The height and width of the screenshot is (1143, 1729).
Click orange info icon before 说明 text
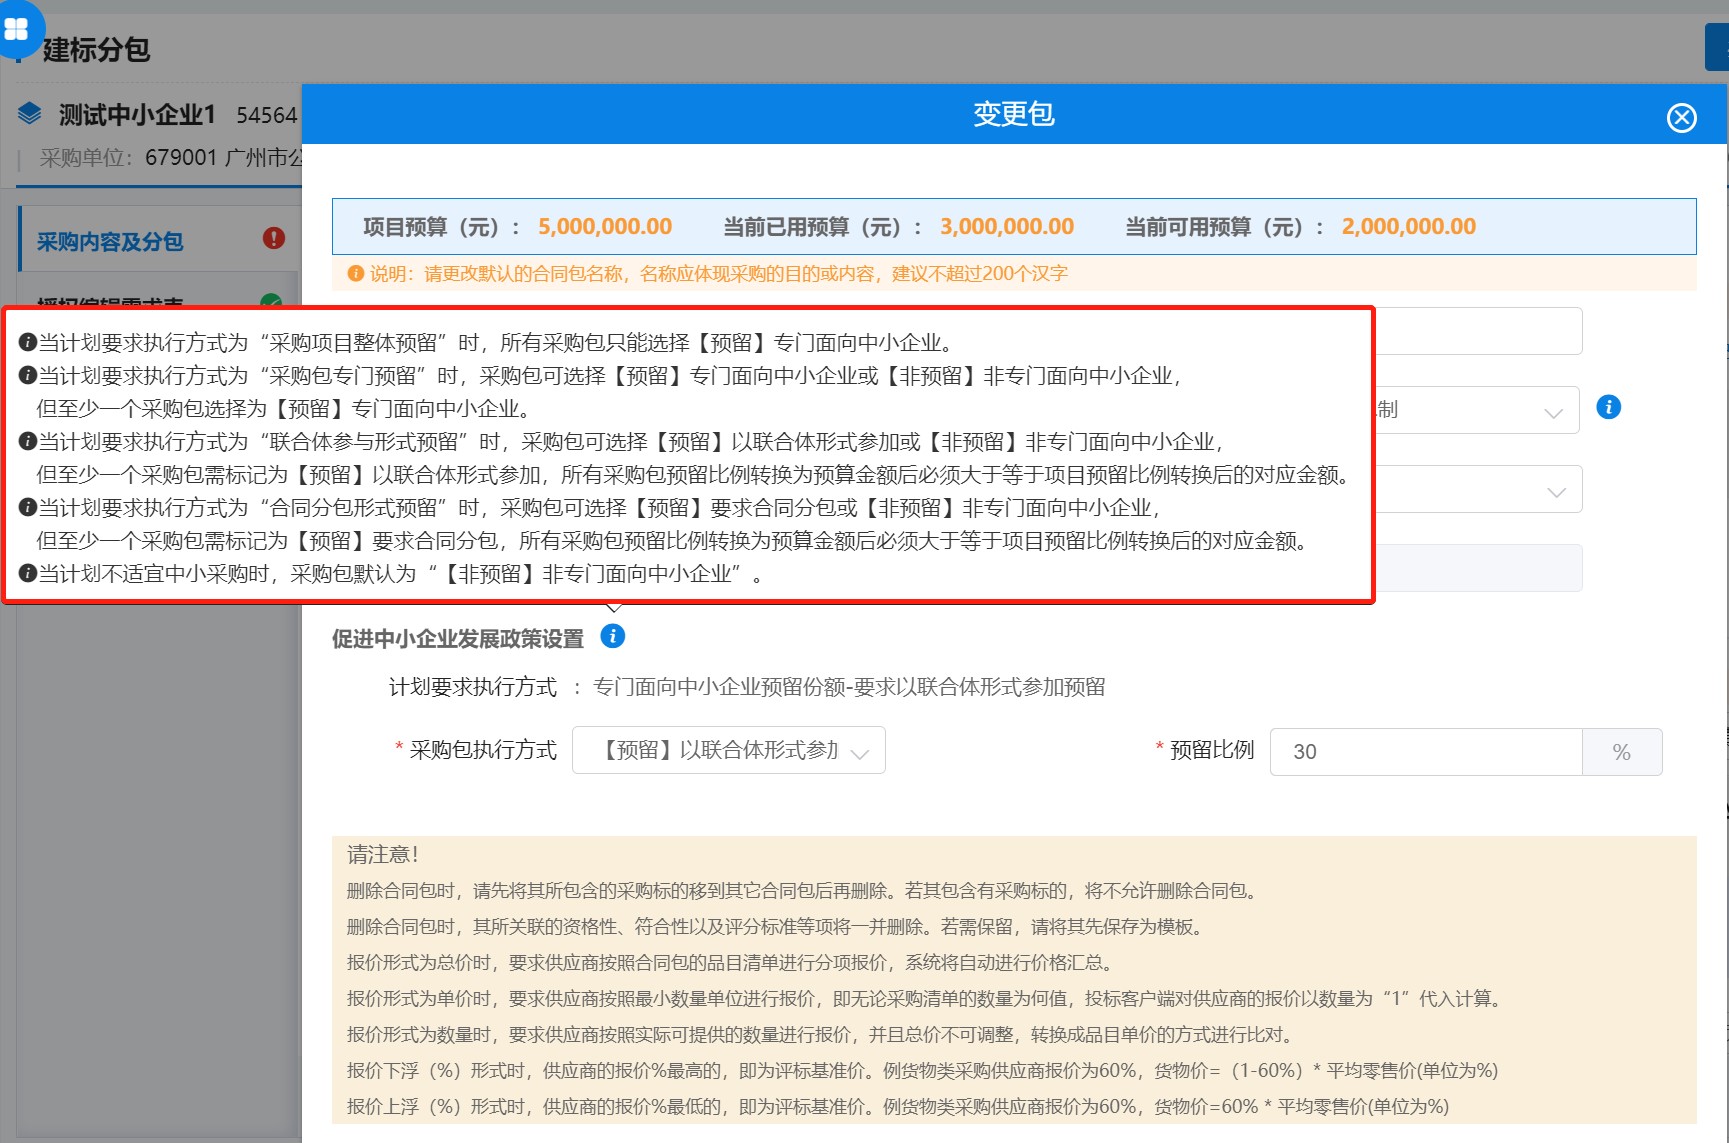[355, 274]
